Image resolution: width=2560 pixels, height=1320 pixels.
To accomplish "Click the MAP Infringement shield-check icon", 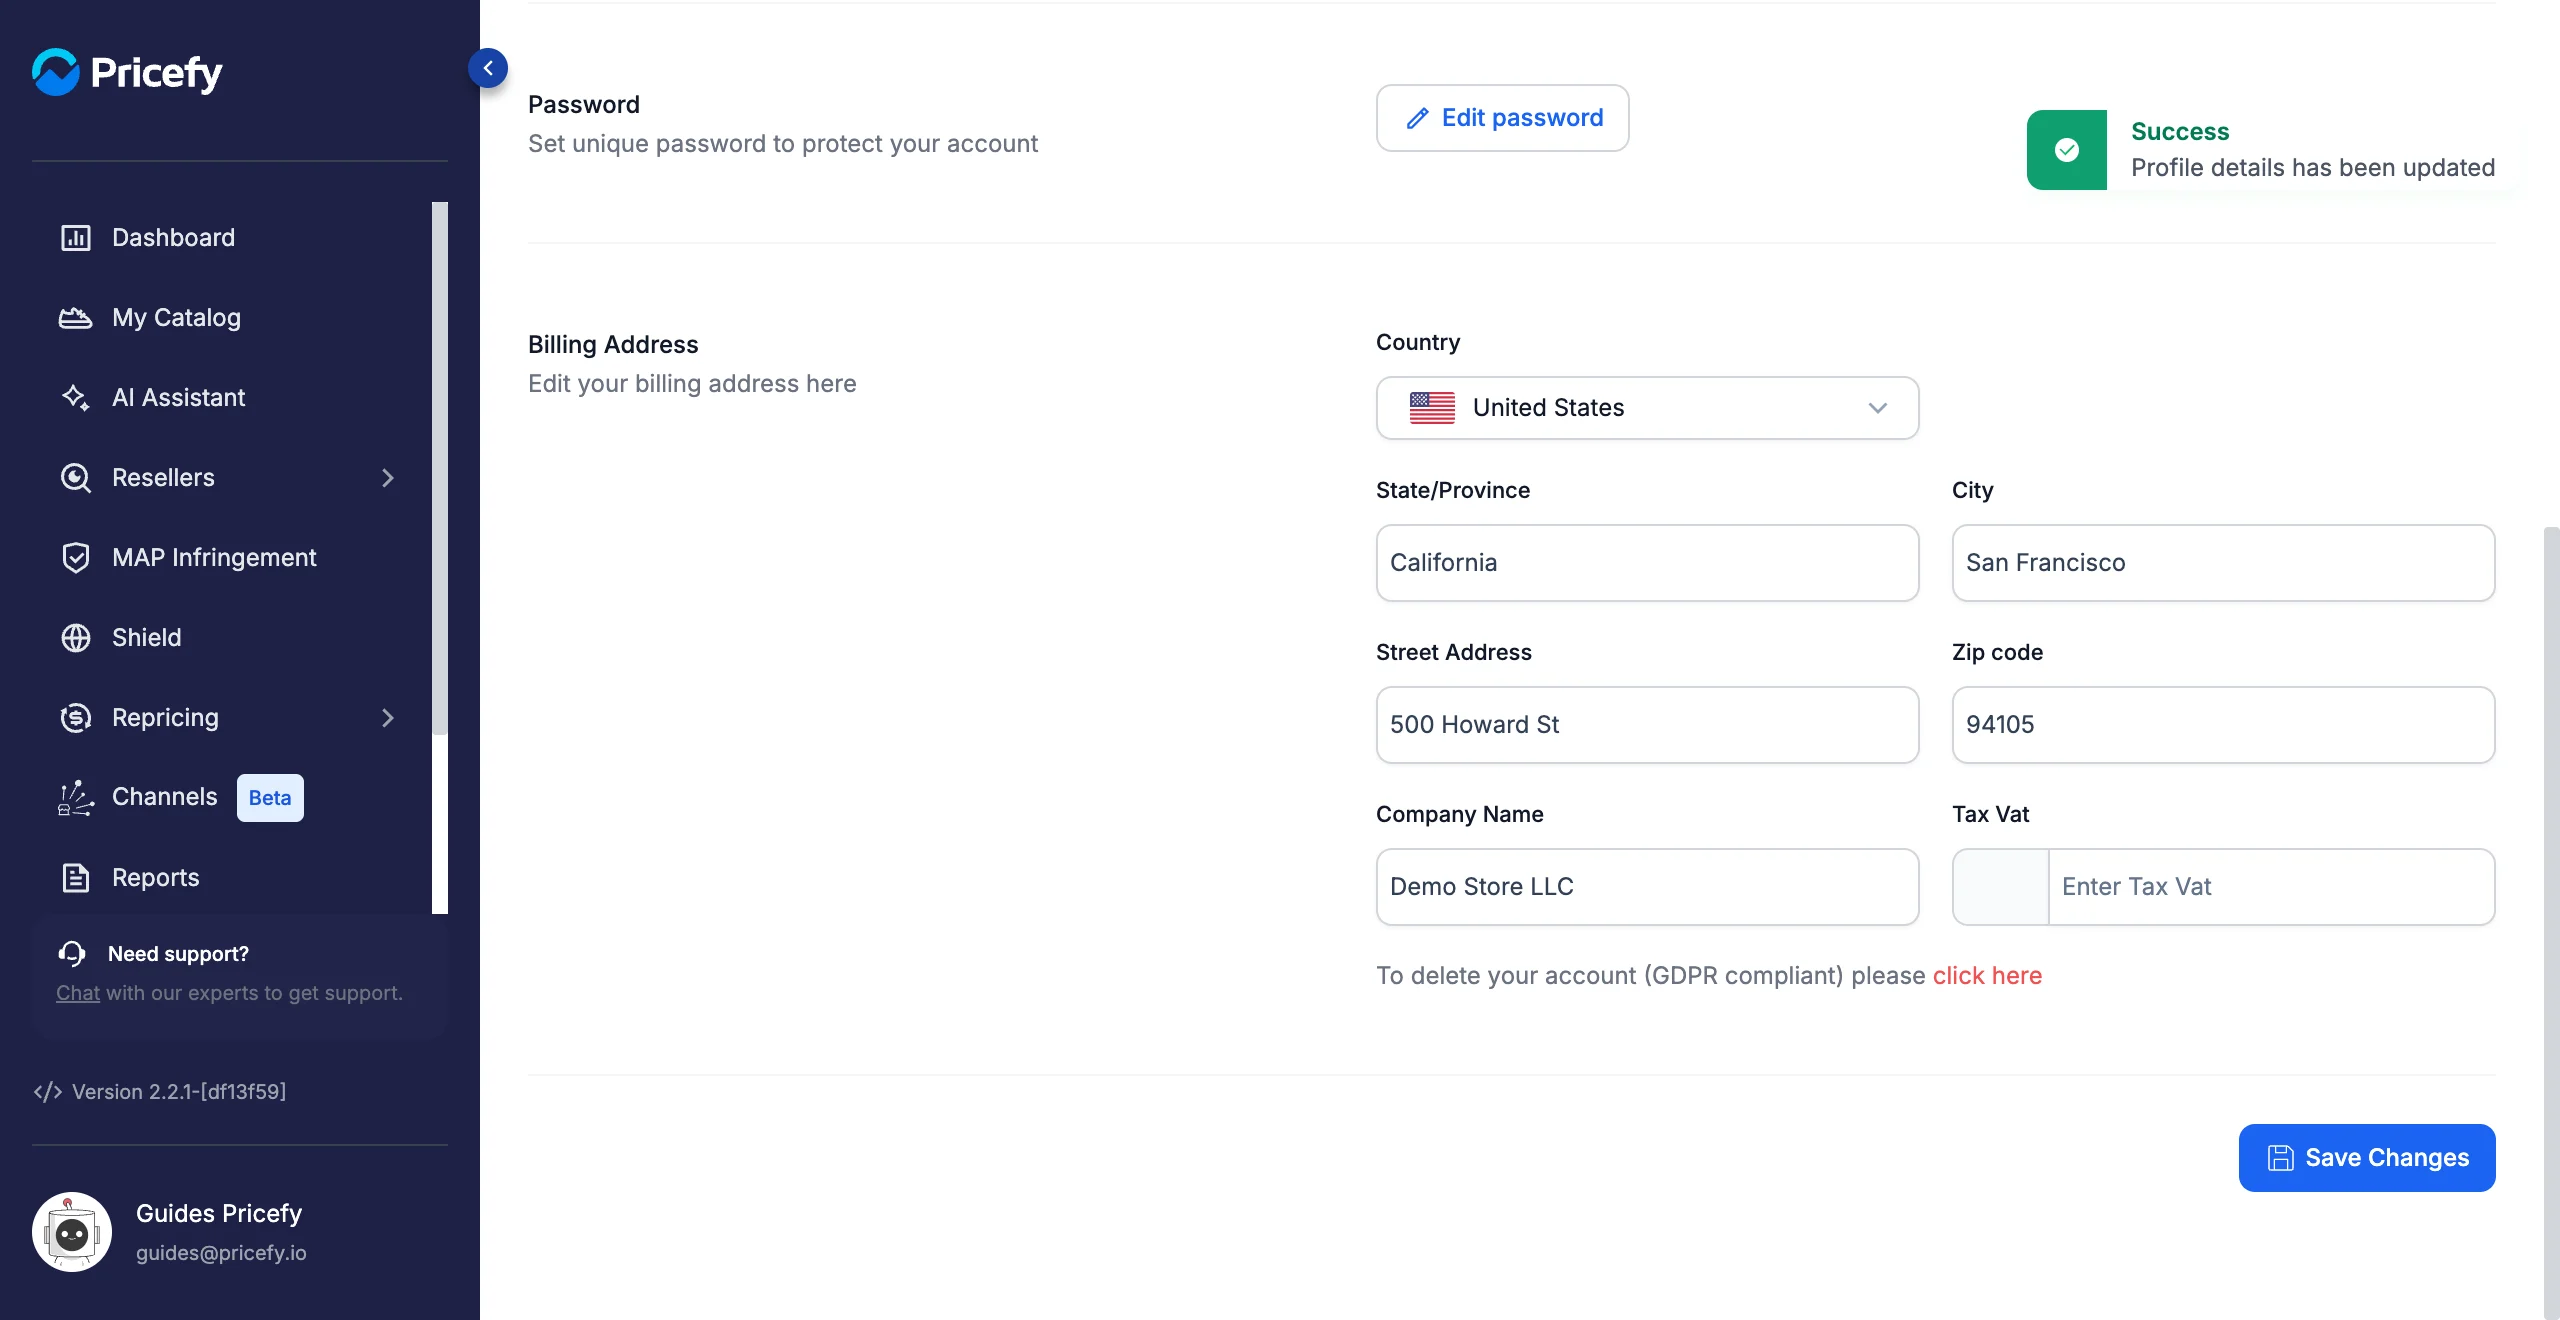I will tap(76, 558).
